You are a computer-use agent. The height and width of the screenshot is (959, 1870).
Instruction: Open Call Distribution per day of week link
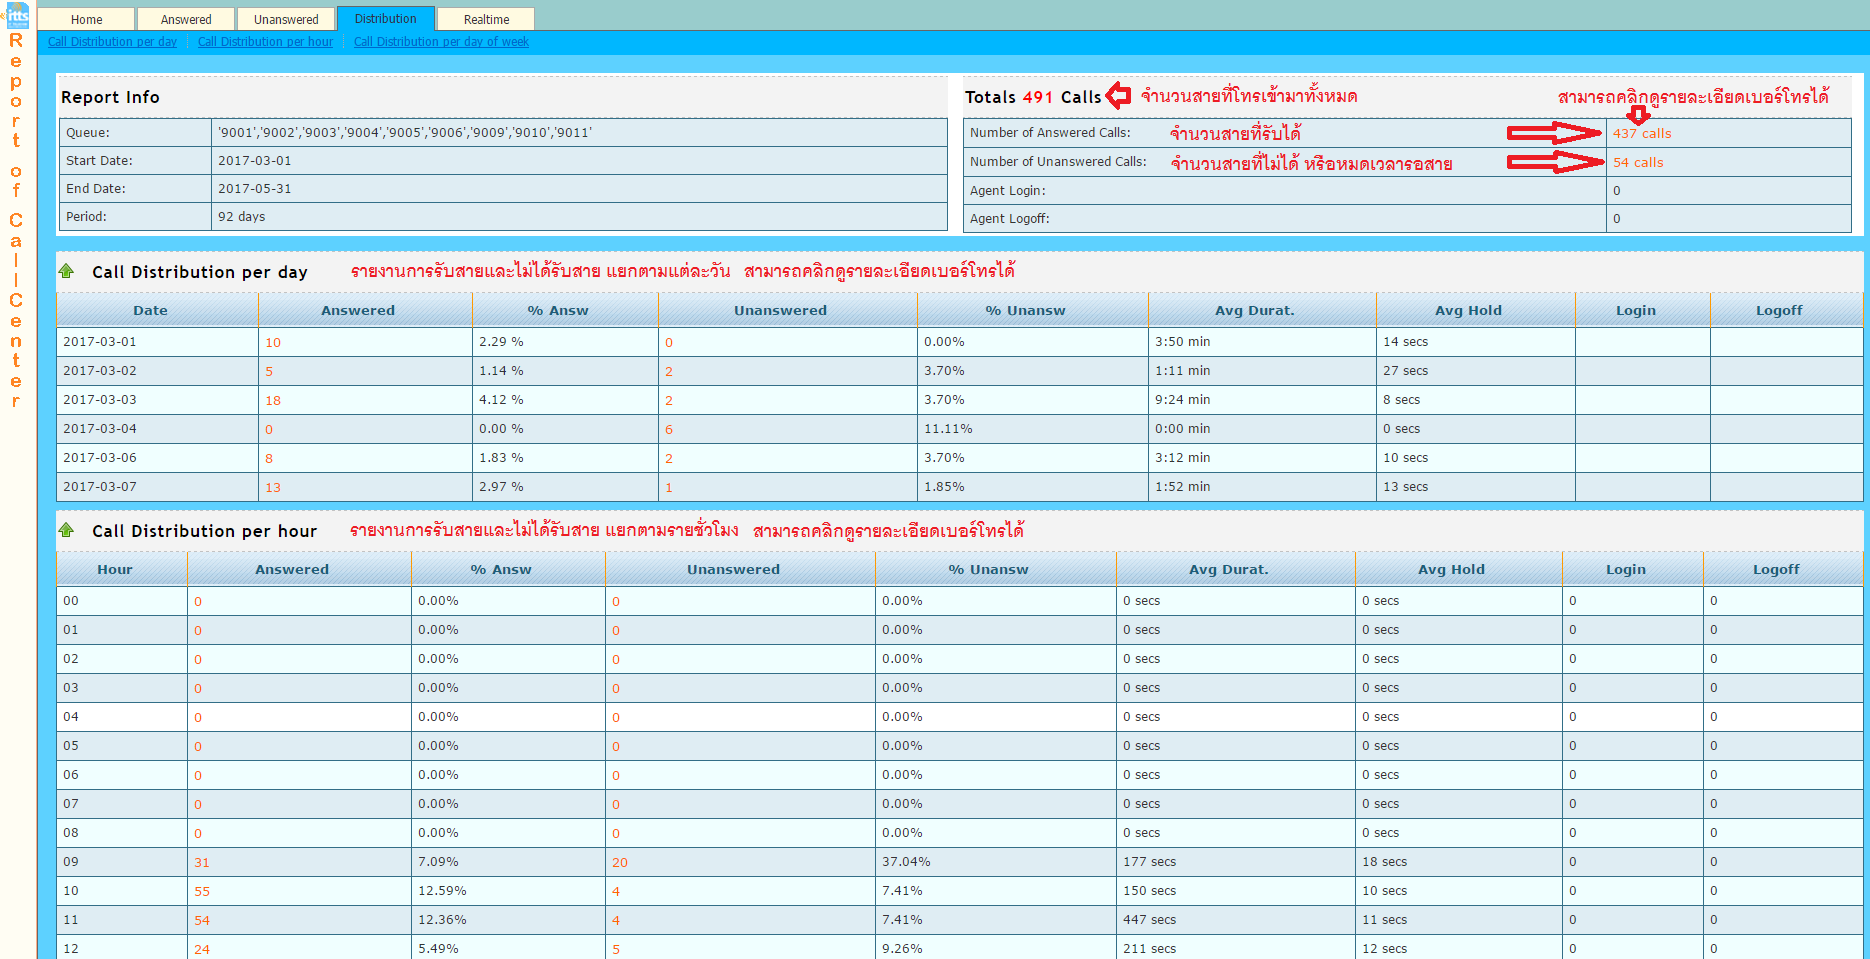click(441, 42)
